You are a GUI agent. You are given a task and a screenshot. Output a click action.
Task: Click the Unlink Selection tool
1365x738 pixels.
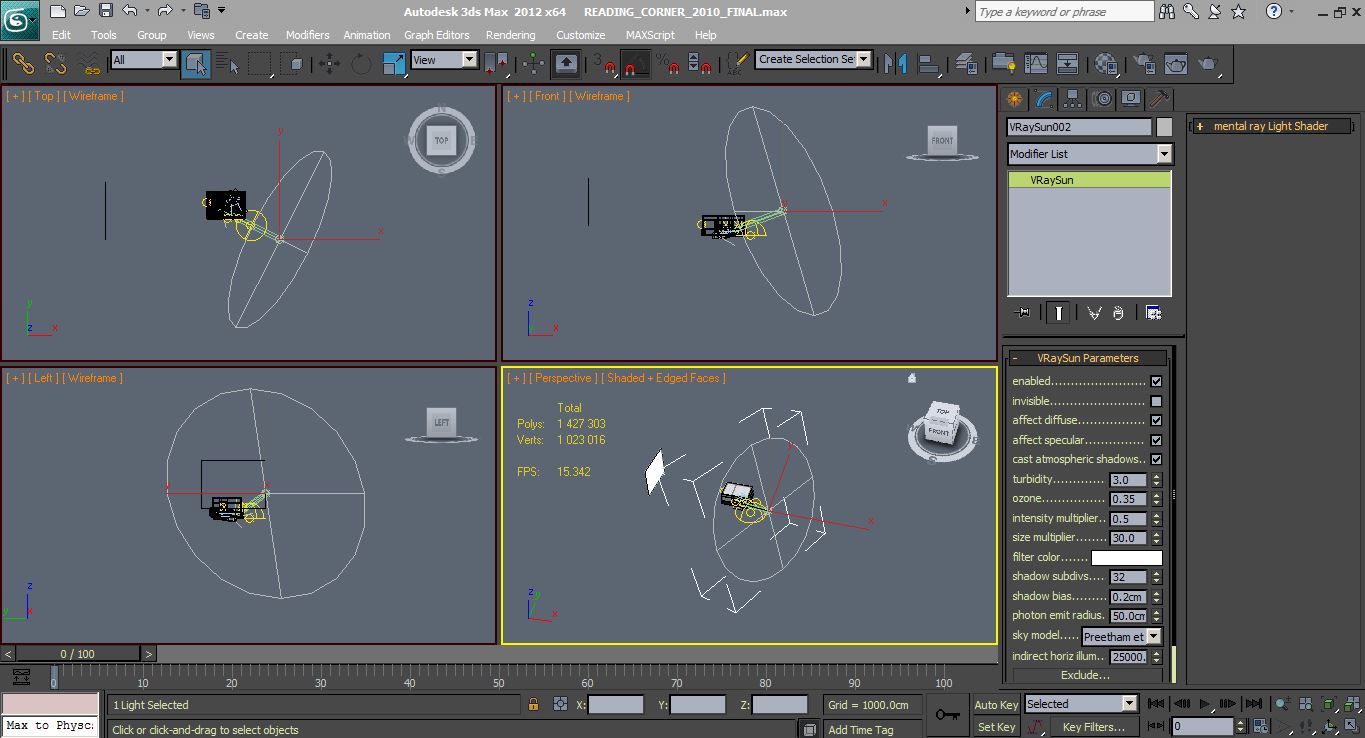pyautogui.click(x=56, y=64)
